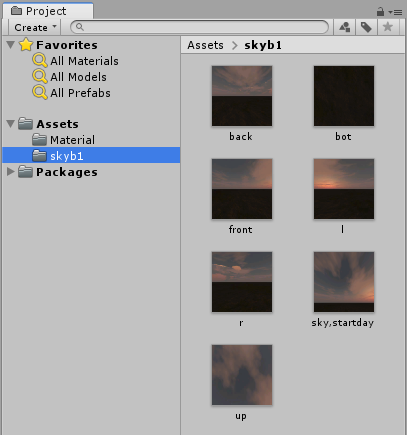Screen dimensions: 407x435
Task: Click the magnifier icon beside All Materials
Action: (40, 61)
